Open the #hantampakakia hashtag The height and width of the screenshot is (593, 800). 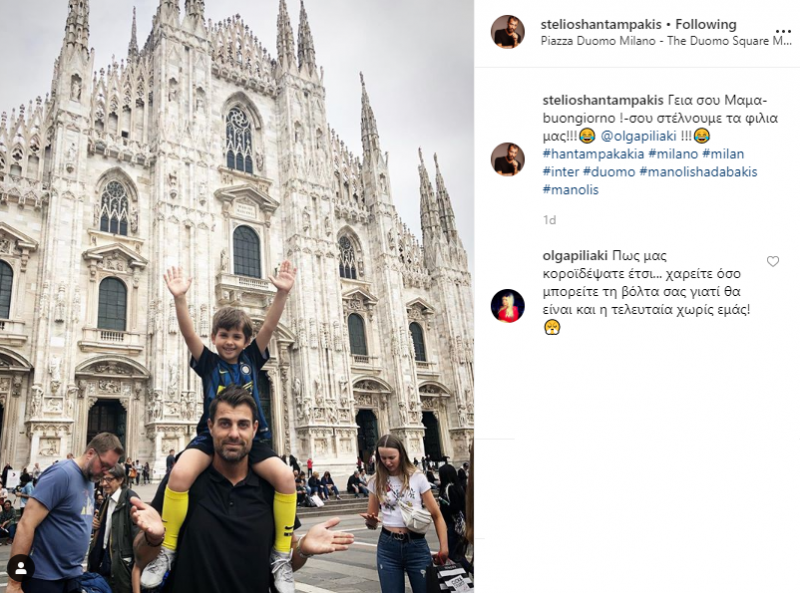coord(593,154)
